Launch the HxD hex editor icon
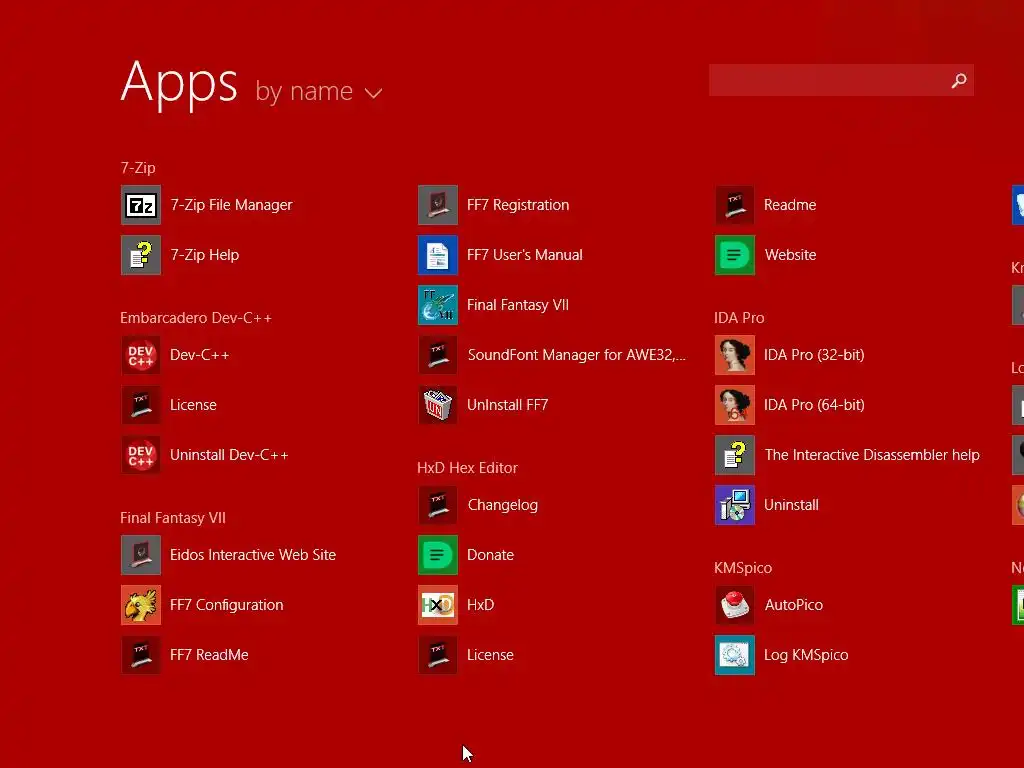Image resolution: width=1024 pixels, height=768 pixels. coord(438,605)
